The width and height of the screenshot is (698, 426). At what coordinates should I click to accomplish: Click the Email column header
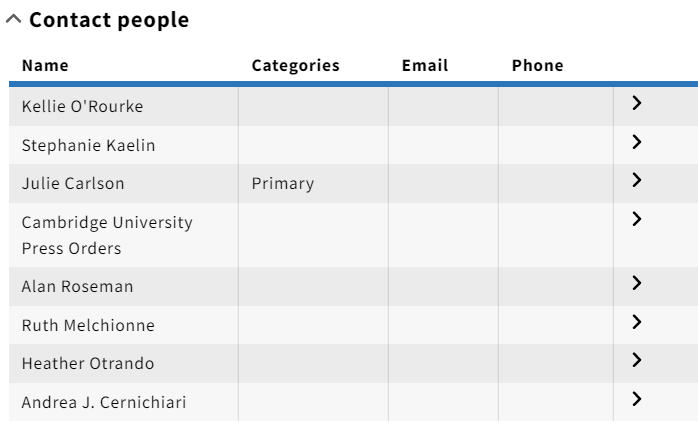[425, 65]
